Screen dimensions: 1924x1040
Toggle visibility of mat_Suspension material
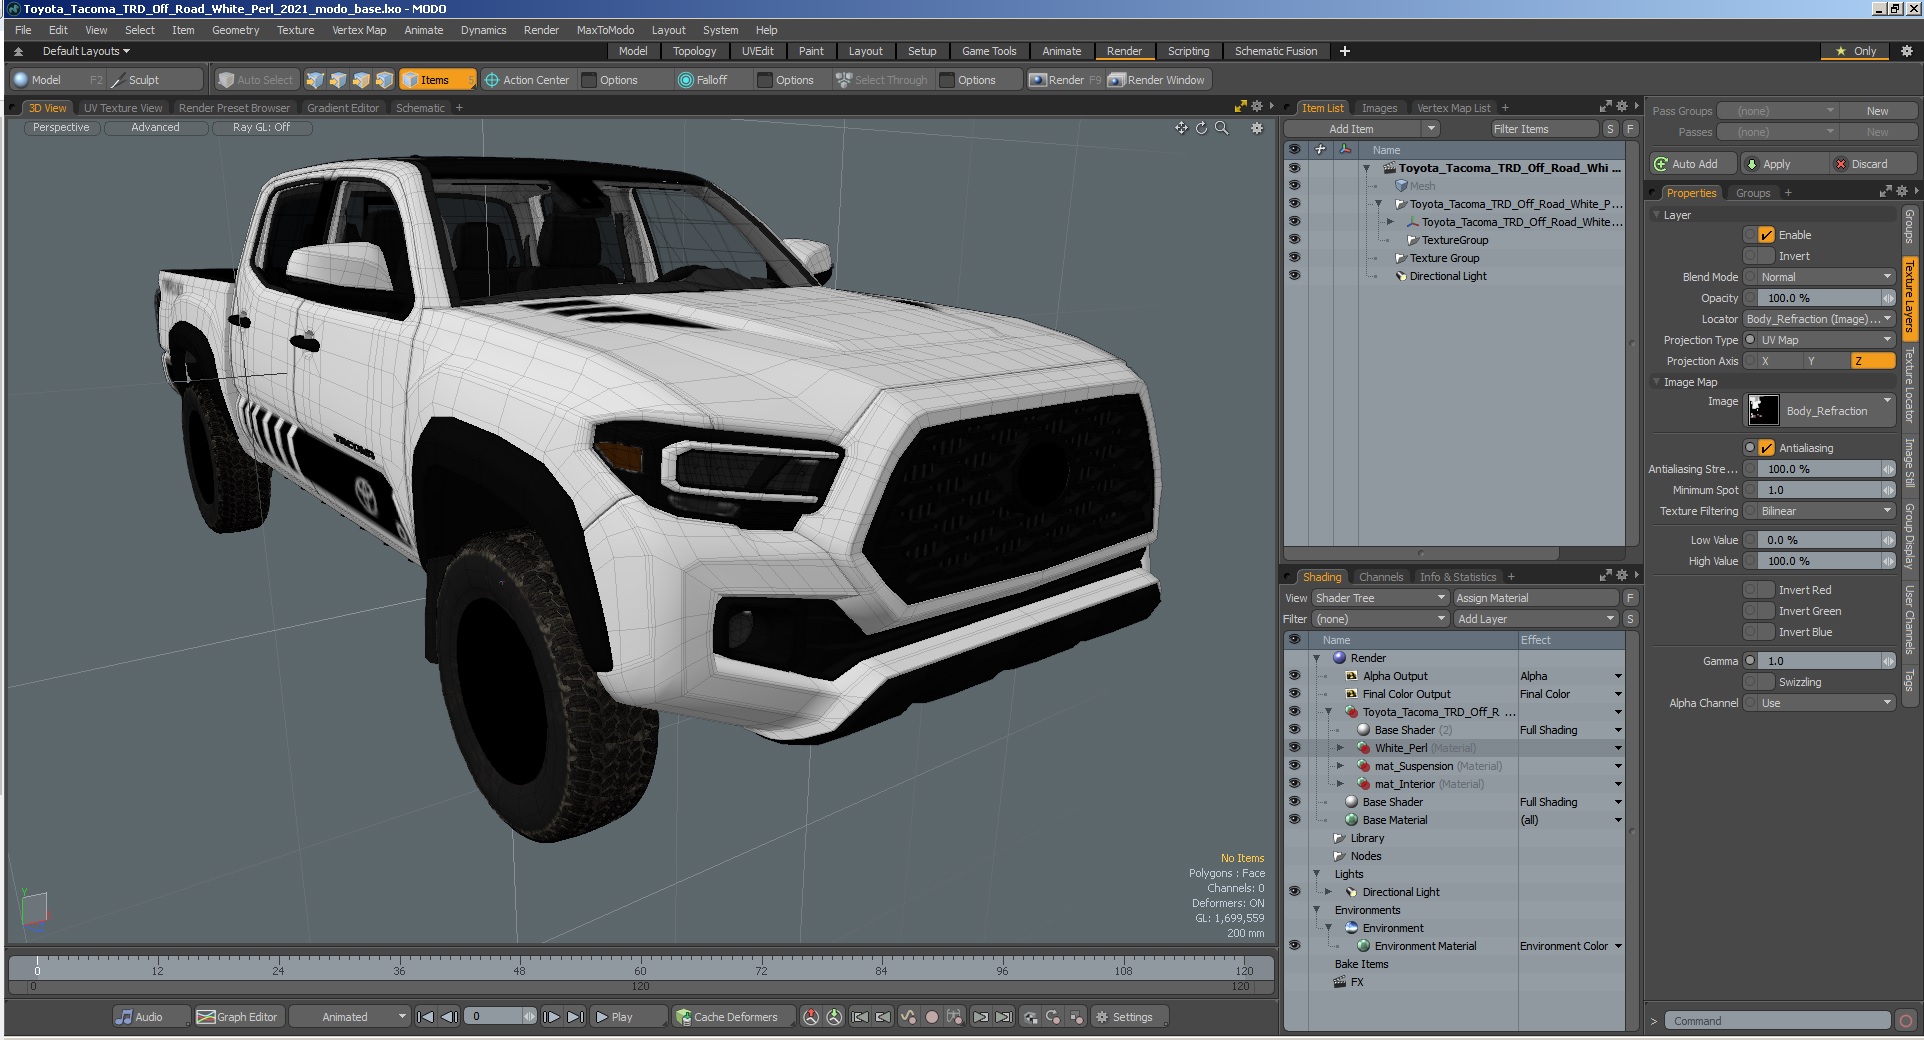coord(1294,765)
